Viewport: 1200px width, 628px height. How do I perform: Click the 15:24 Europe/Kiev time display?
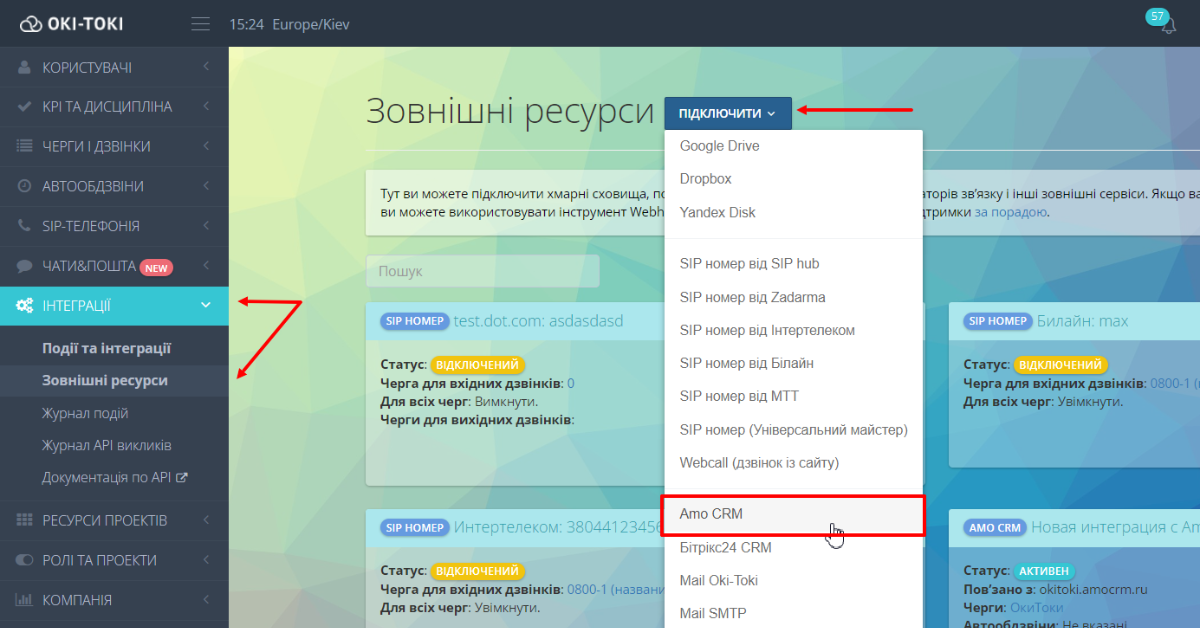pos(290,24)
